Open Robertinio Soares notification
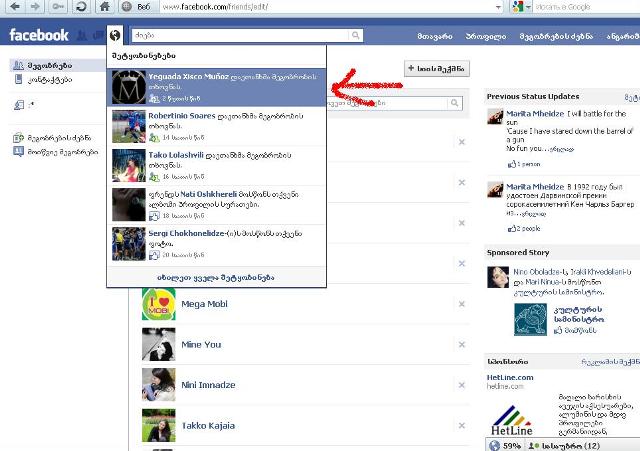The width and height of the screenshot is (640, 451). click(216, 127)
